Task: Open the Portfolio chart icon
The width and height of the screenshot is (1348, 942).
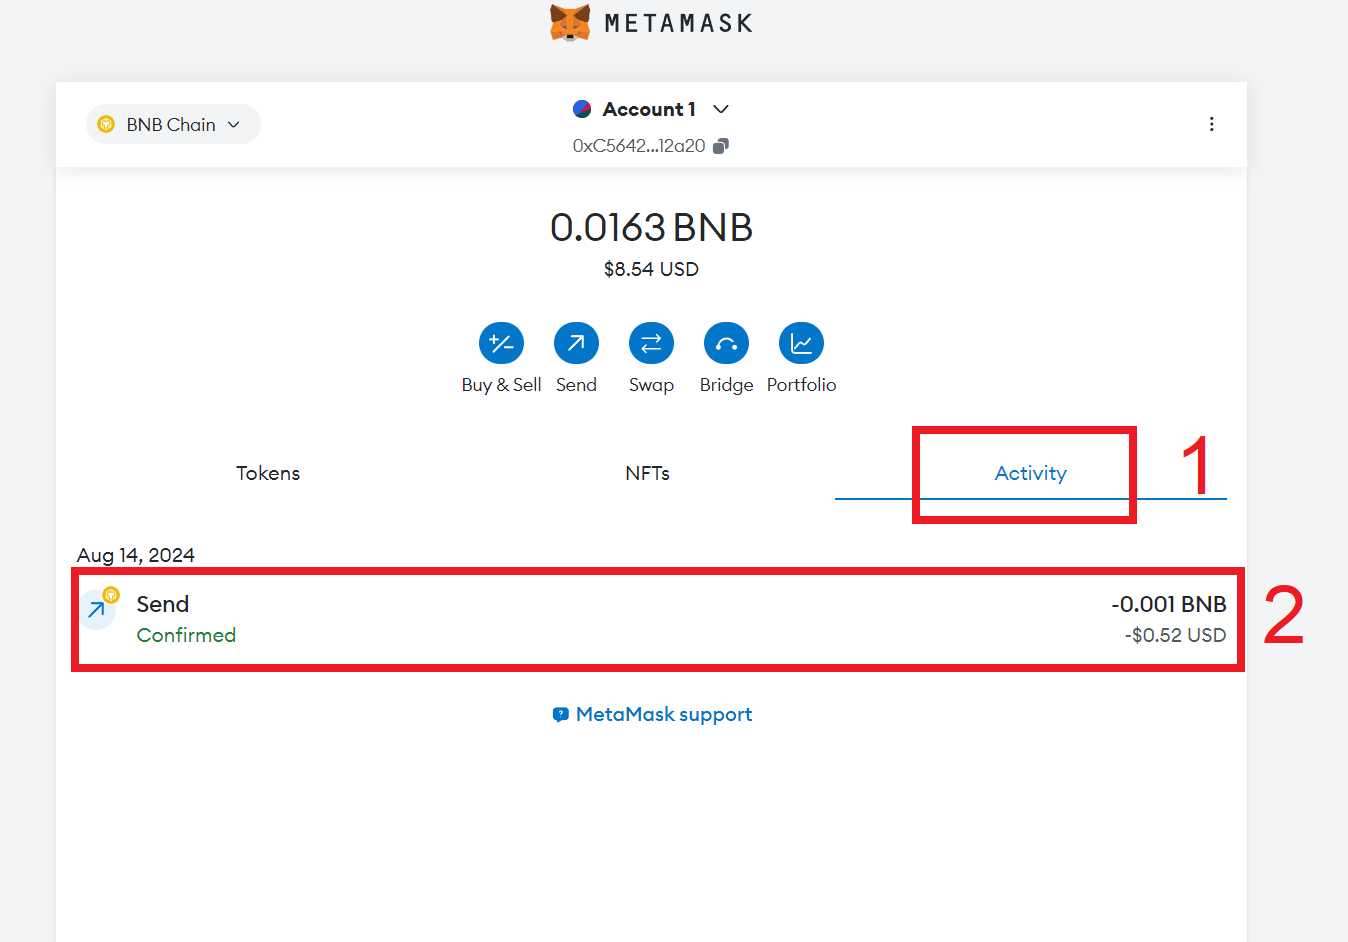Action: 801,344
